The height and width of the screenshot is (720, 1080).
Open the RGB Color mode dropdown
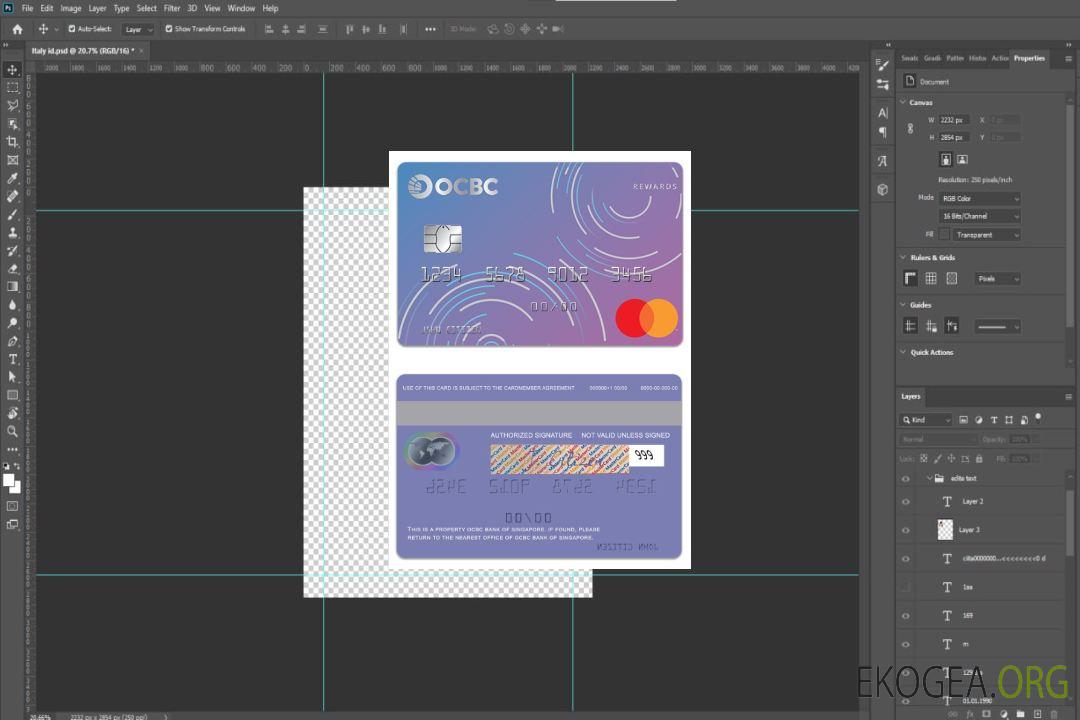coord(980,198)
